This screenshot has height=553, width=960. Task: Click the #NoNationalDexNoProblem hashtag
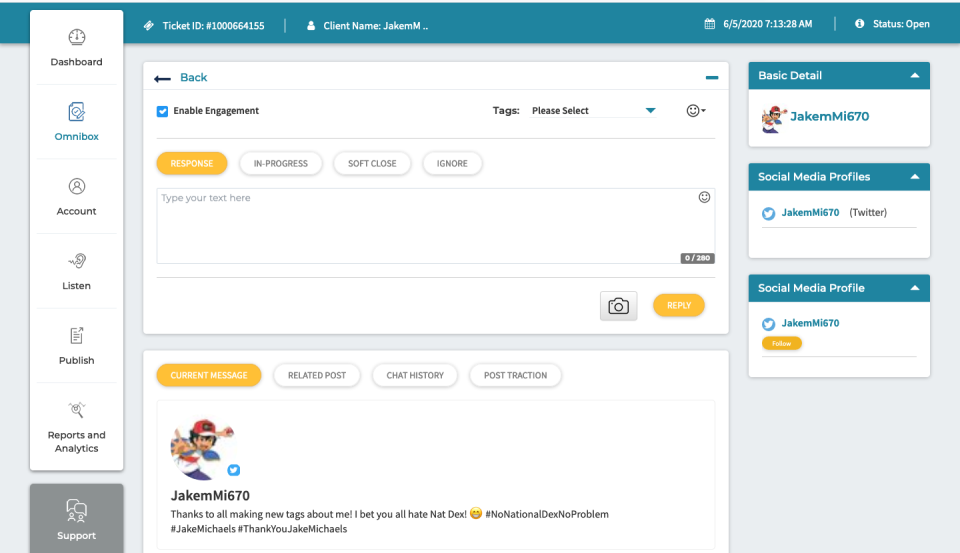(x=547, y=514)
